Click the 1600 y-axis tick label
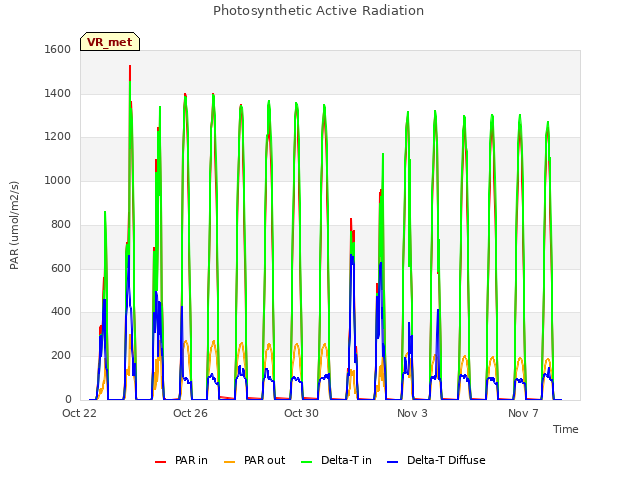 click(58, 49)
